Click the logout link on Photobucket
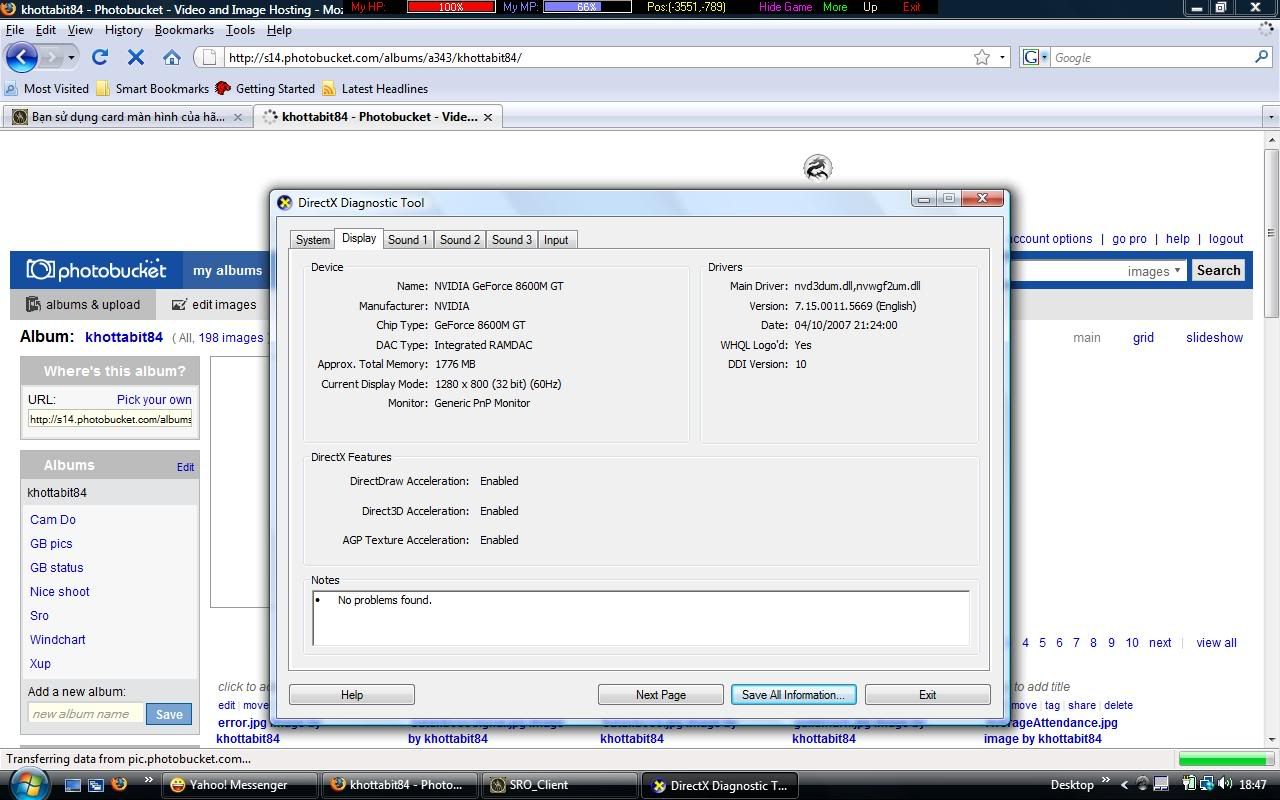This screenshot has width=1280, height=800. pos(1226,239)
